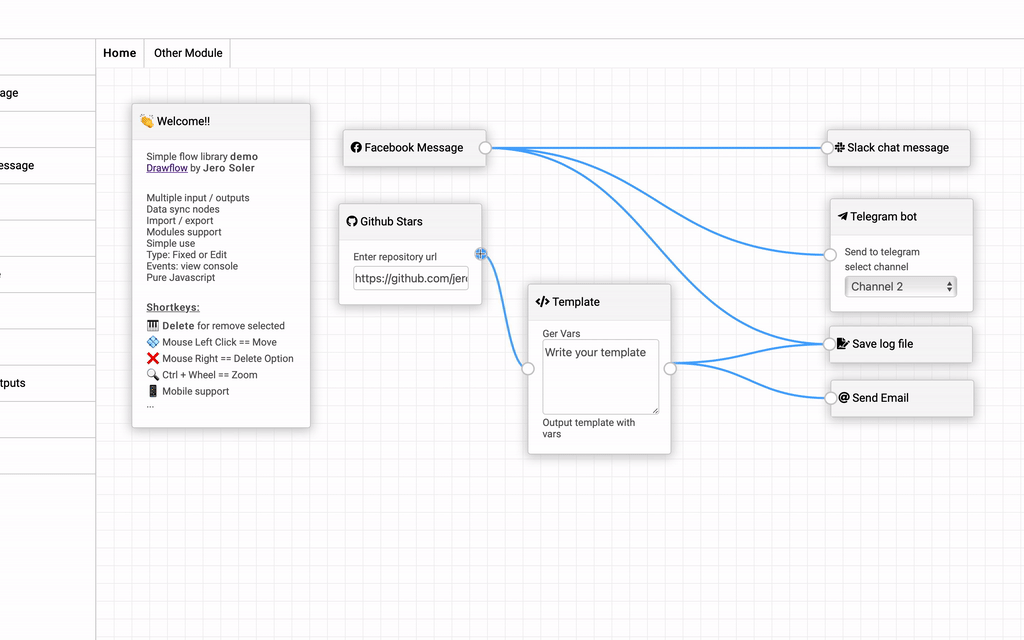This screenshot has height=640, width=1024.
Task: Click the code brackets icon in Template node
Action: coord(542,302)
